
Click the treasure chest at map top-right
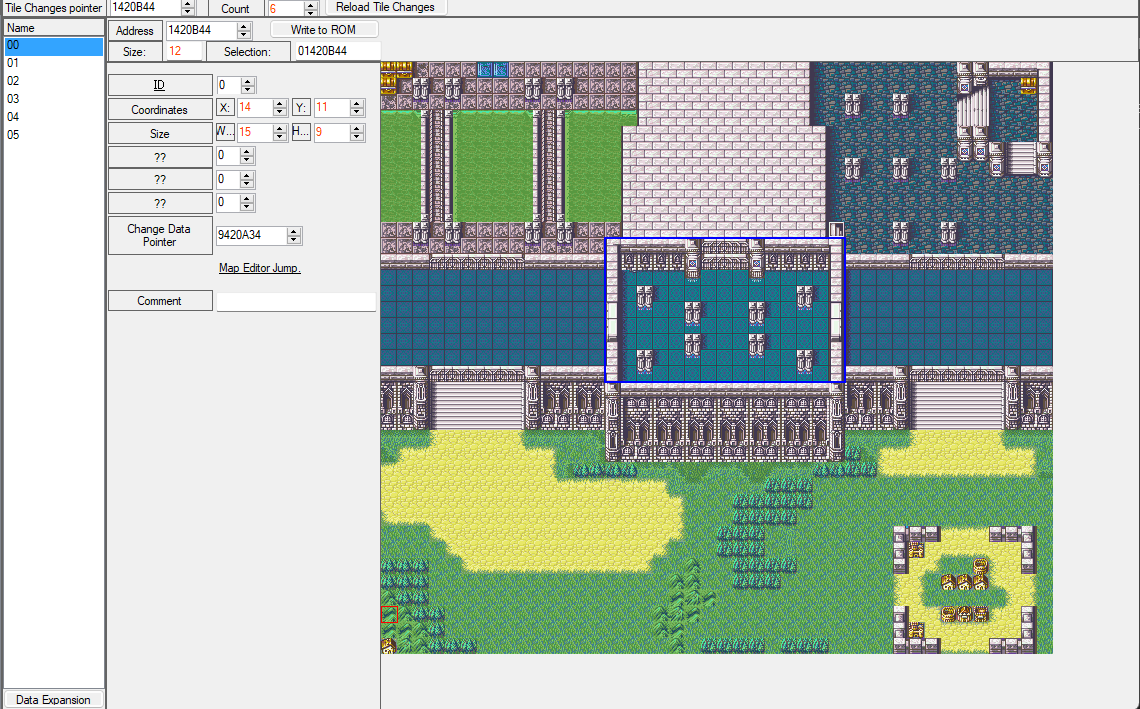point(1028,86)
